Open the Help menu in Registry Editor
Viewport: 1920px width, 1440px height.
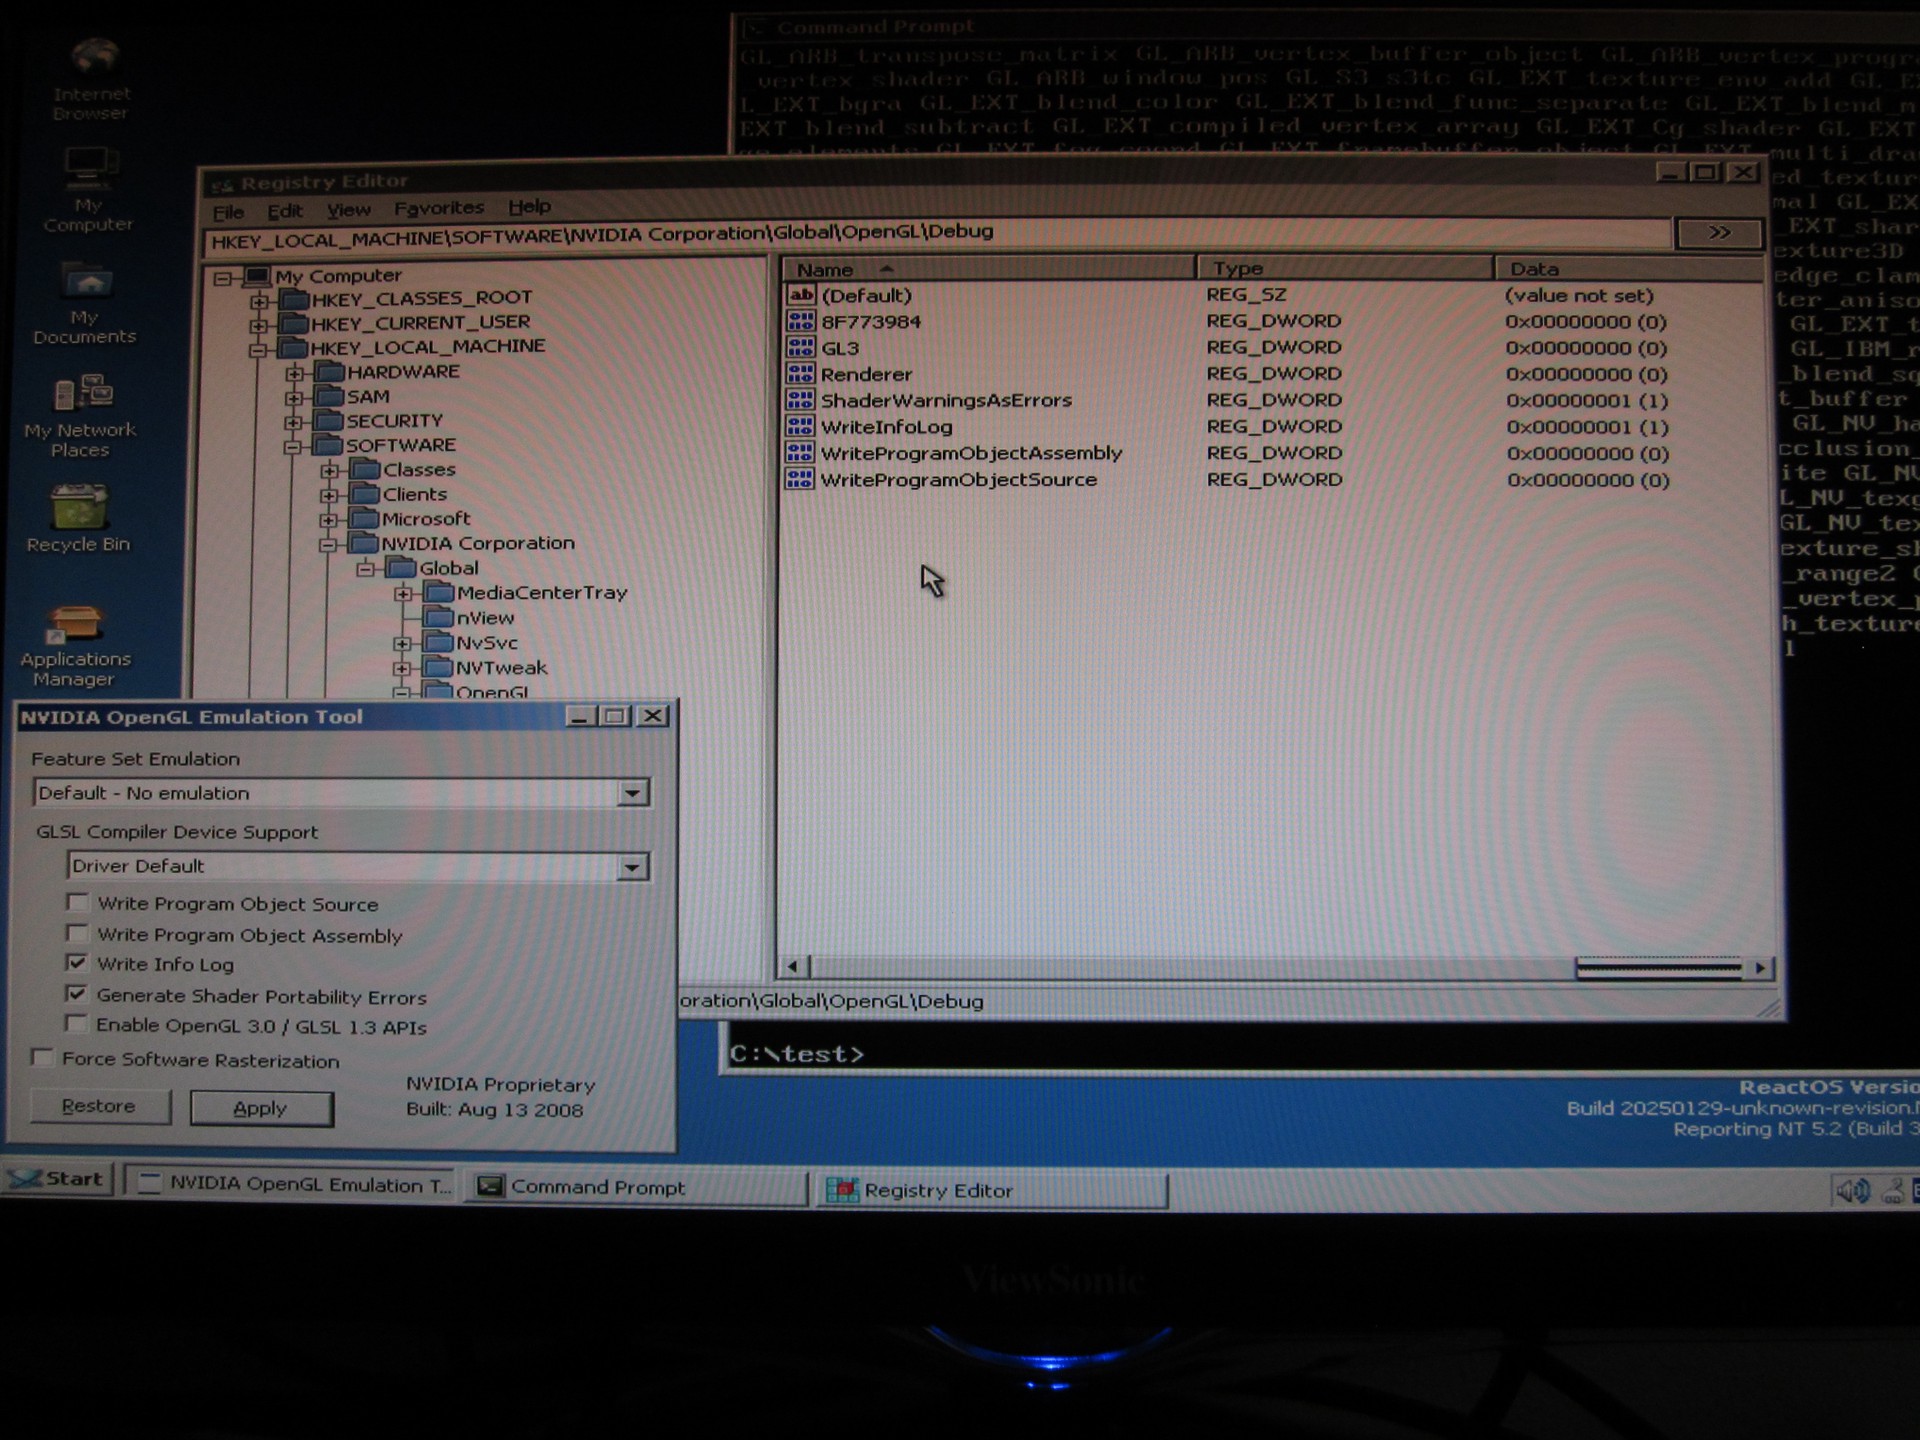pyautogui.click(x=529, y=206)
